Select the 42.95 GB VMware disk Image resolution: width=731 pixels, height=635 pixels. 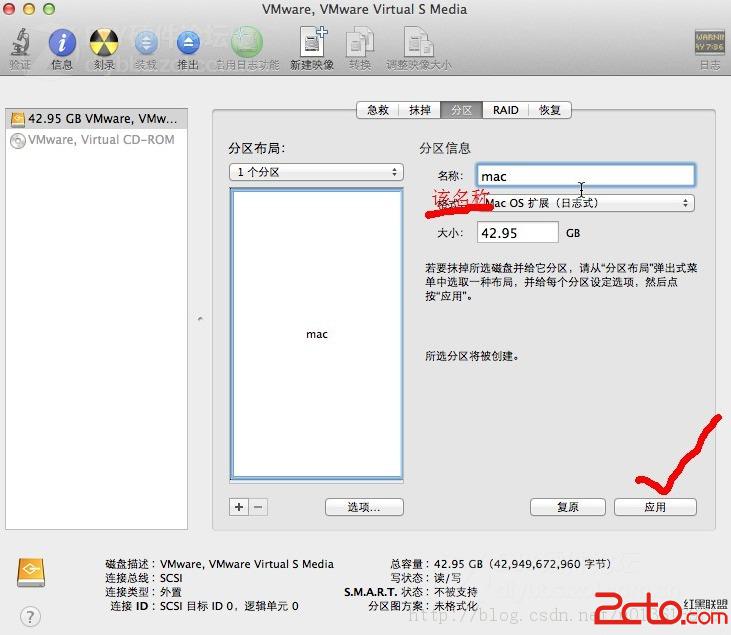[97, 119]
